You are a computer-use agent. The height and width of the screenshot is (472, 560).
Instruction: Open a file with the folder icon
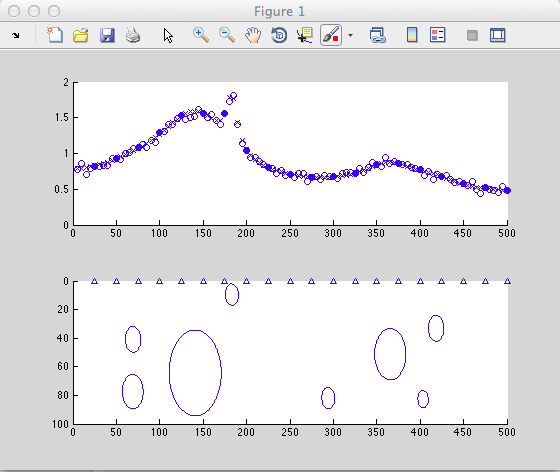tap(81, 35)
